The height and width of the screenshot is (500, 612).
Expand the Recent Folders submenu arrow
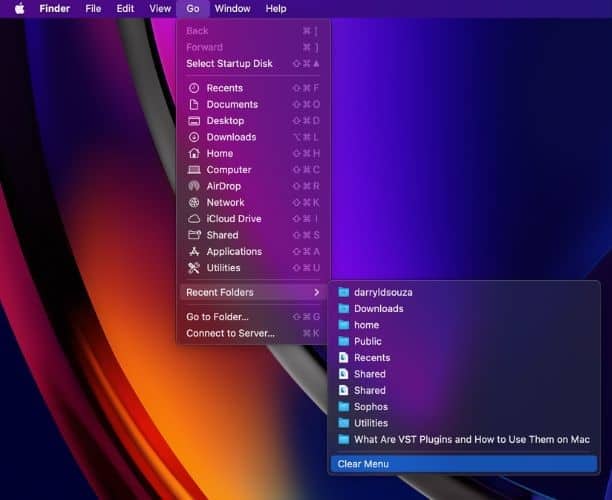[317, 292]
